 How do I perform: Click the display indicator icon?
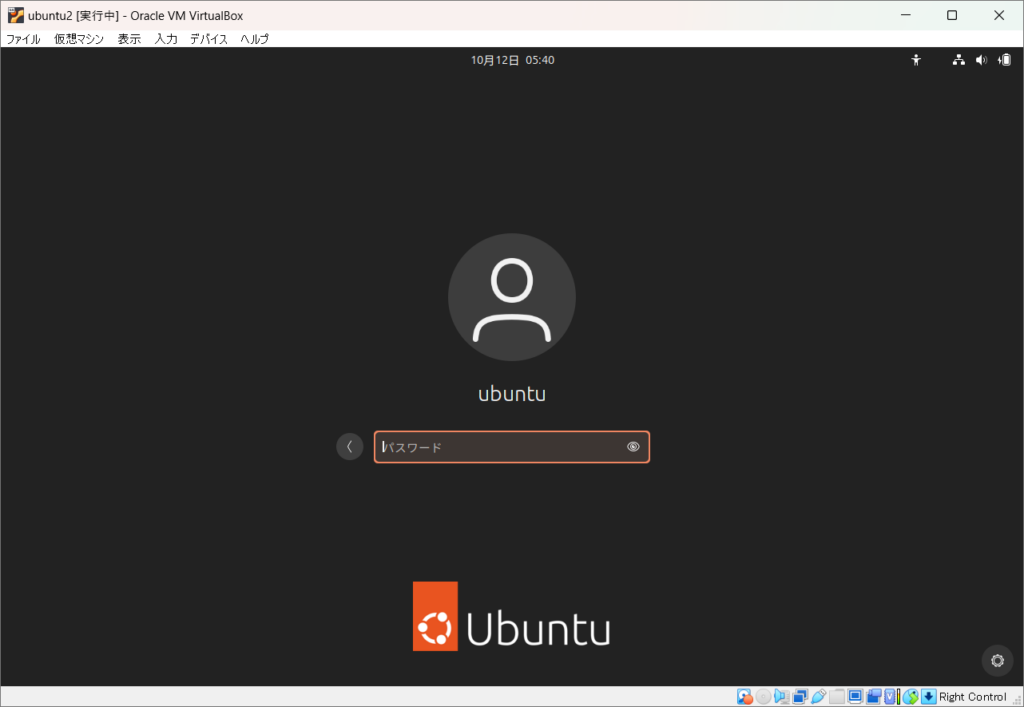855,696
